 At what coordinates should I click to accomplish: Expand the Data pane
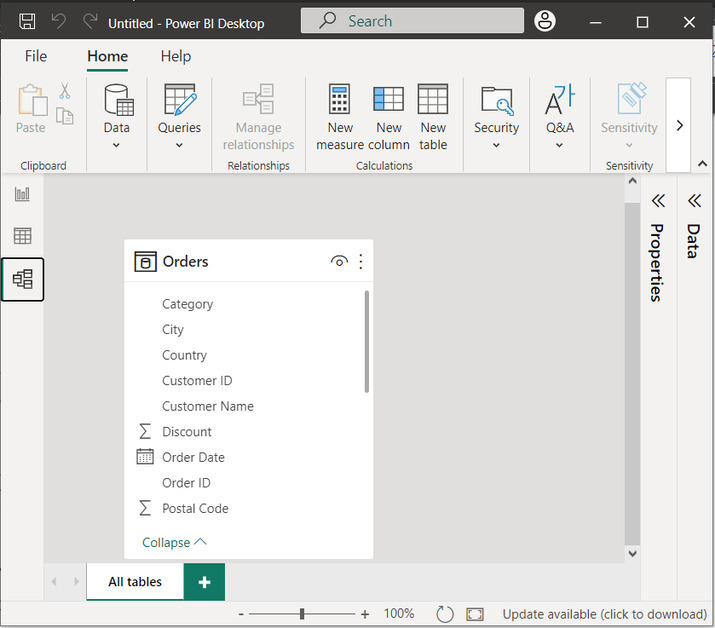click(694, 201)
